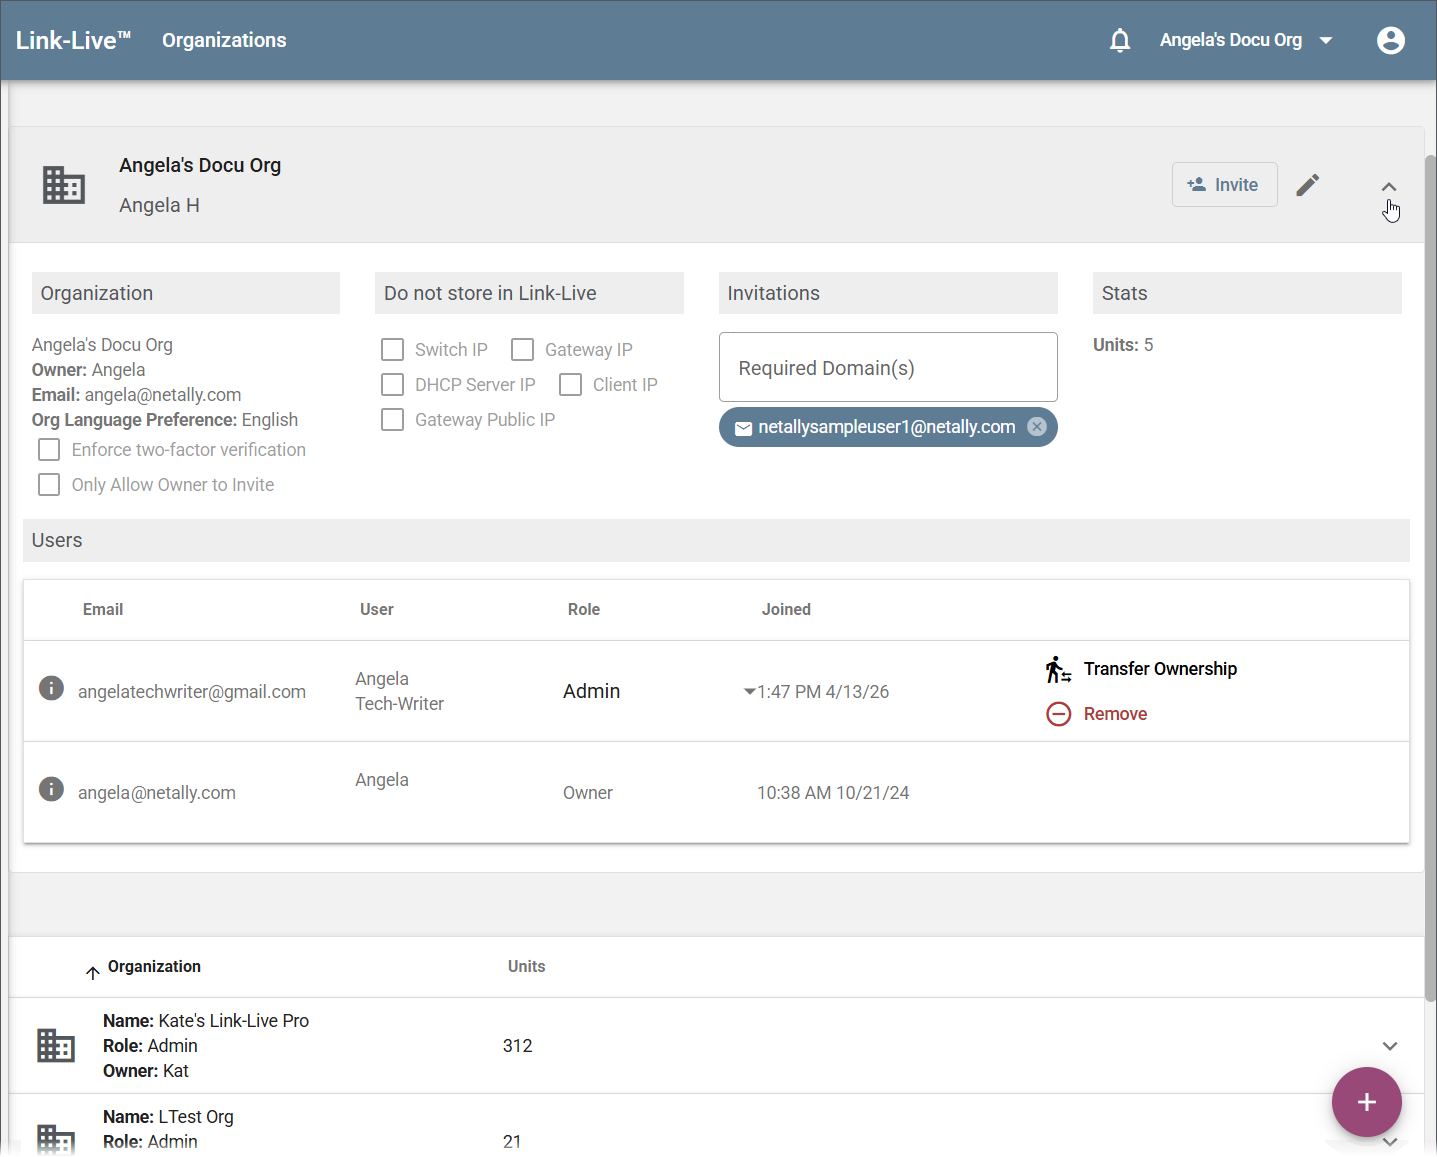Check the Client IP checkbox

click(571, 385)
